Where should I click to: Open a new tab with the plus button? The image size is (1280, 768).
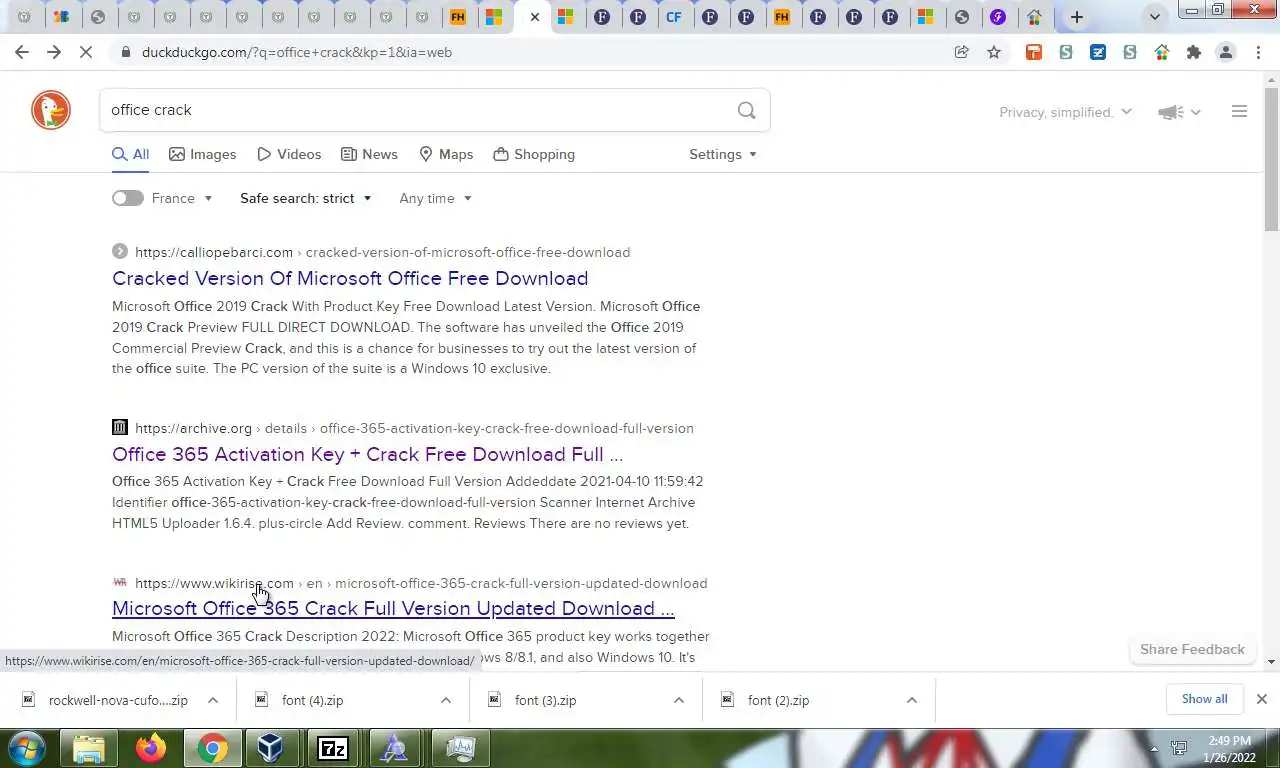click(x=1077, y=17)
